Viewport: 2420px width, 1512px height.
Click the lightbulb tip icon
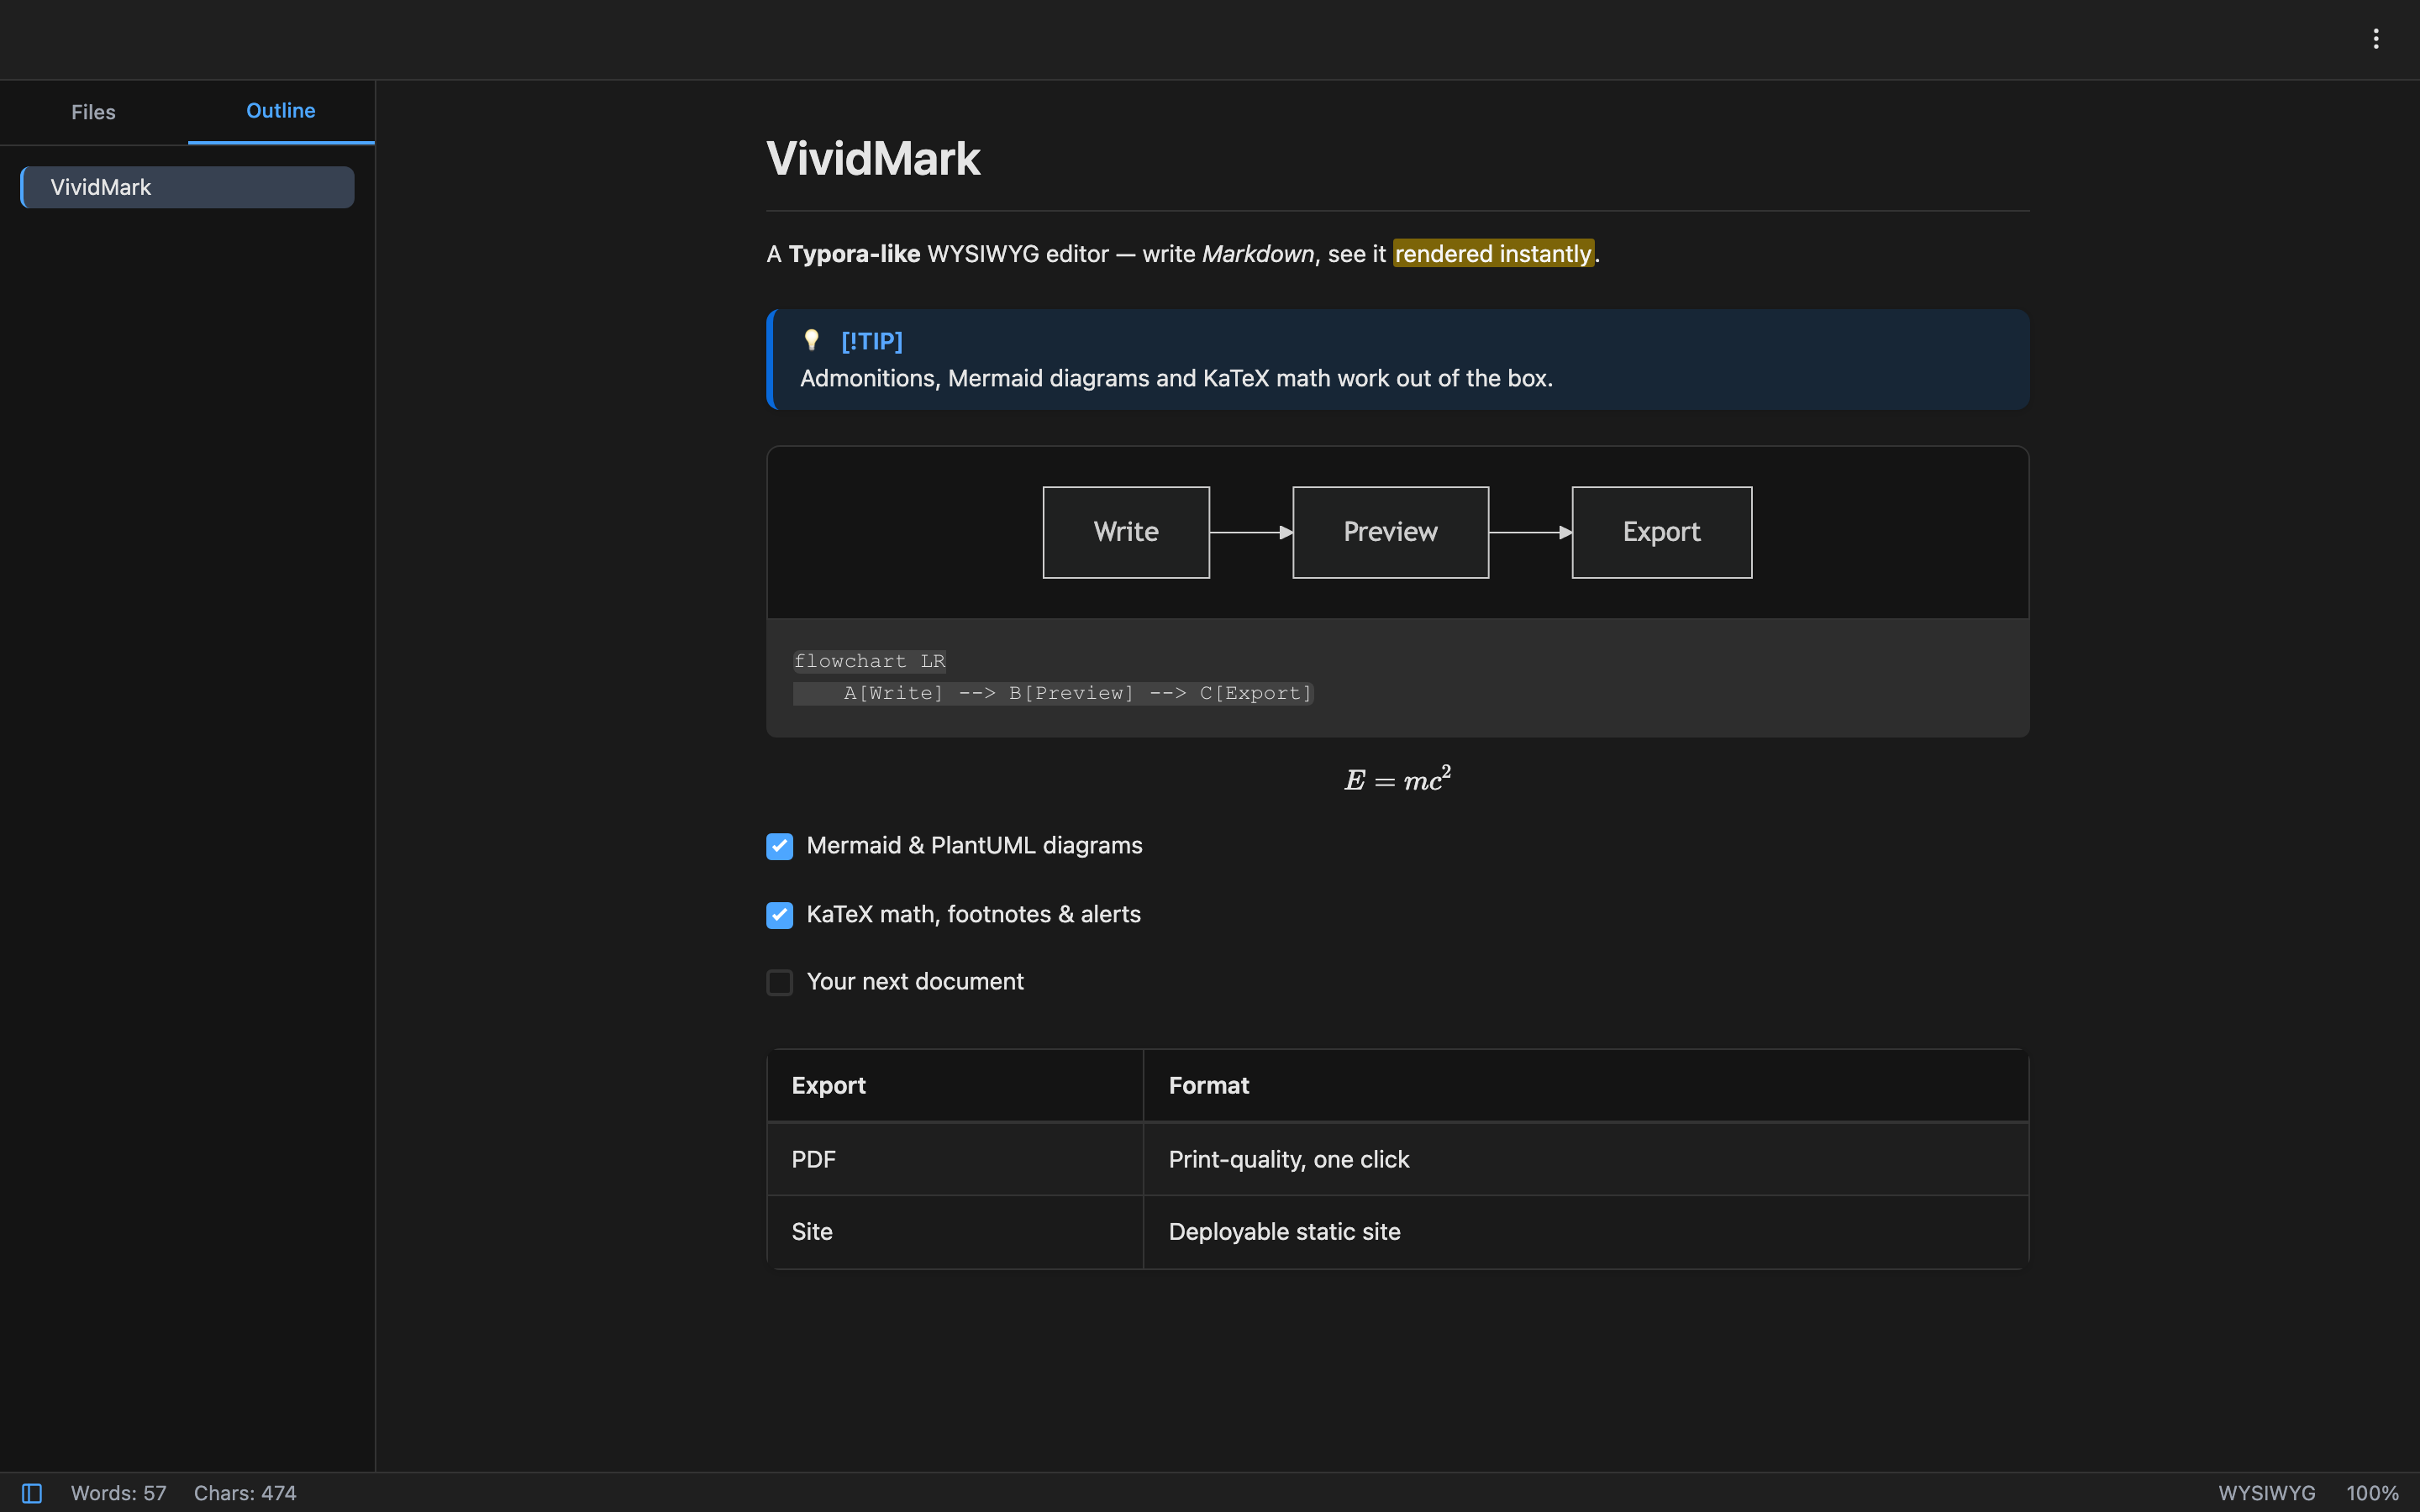click(811, 341)
